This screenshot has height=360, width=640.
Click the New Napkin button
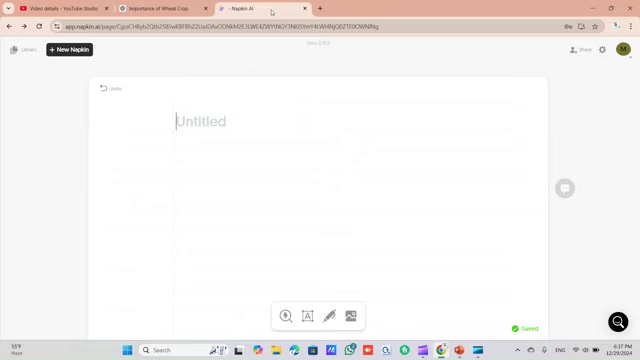pos(69,50)
